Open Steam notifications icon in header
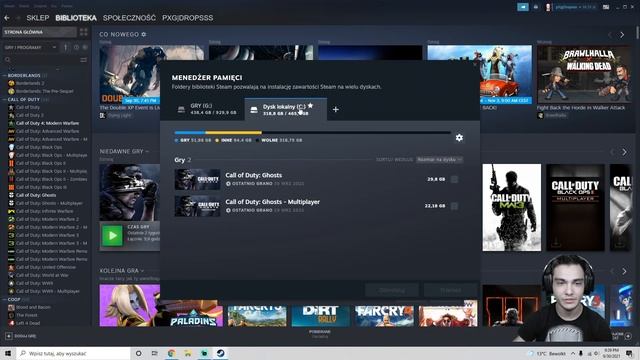This screenshot has width=640, height=360. pyautogui.click(x=536, y=7)
